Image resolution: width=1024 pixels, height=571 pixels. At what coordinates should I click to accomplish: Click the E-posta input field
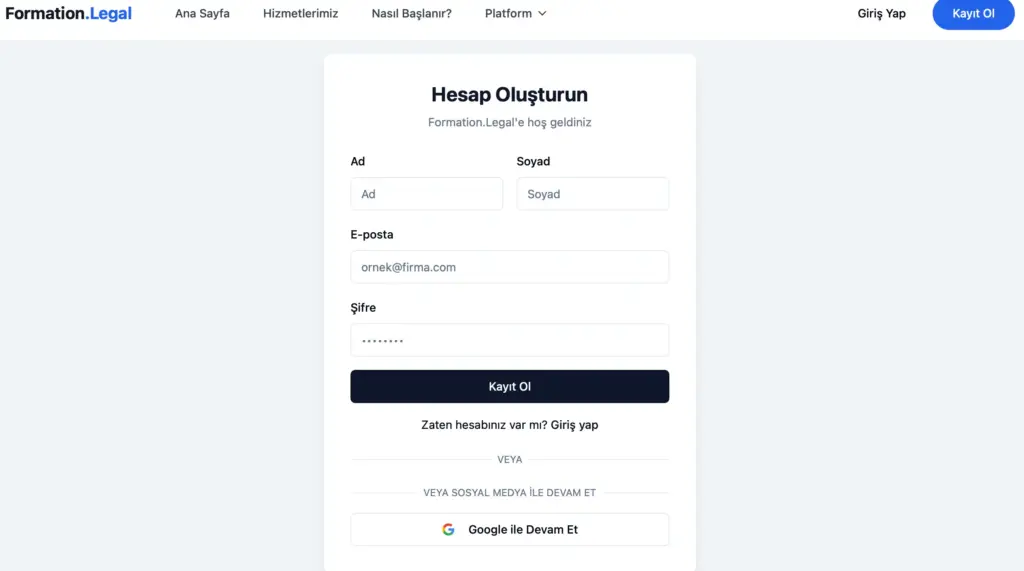[509, 267]
